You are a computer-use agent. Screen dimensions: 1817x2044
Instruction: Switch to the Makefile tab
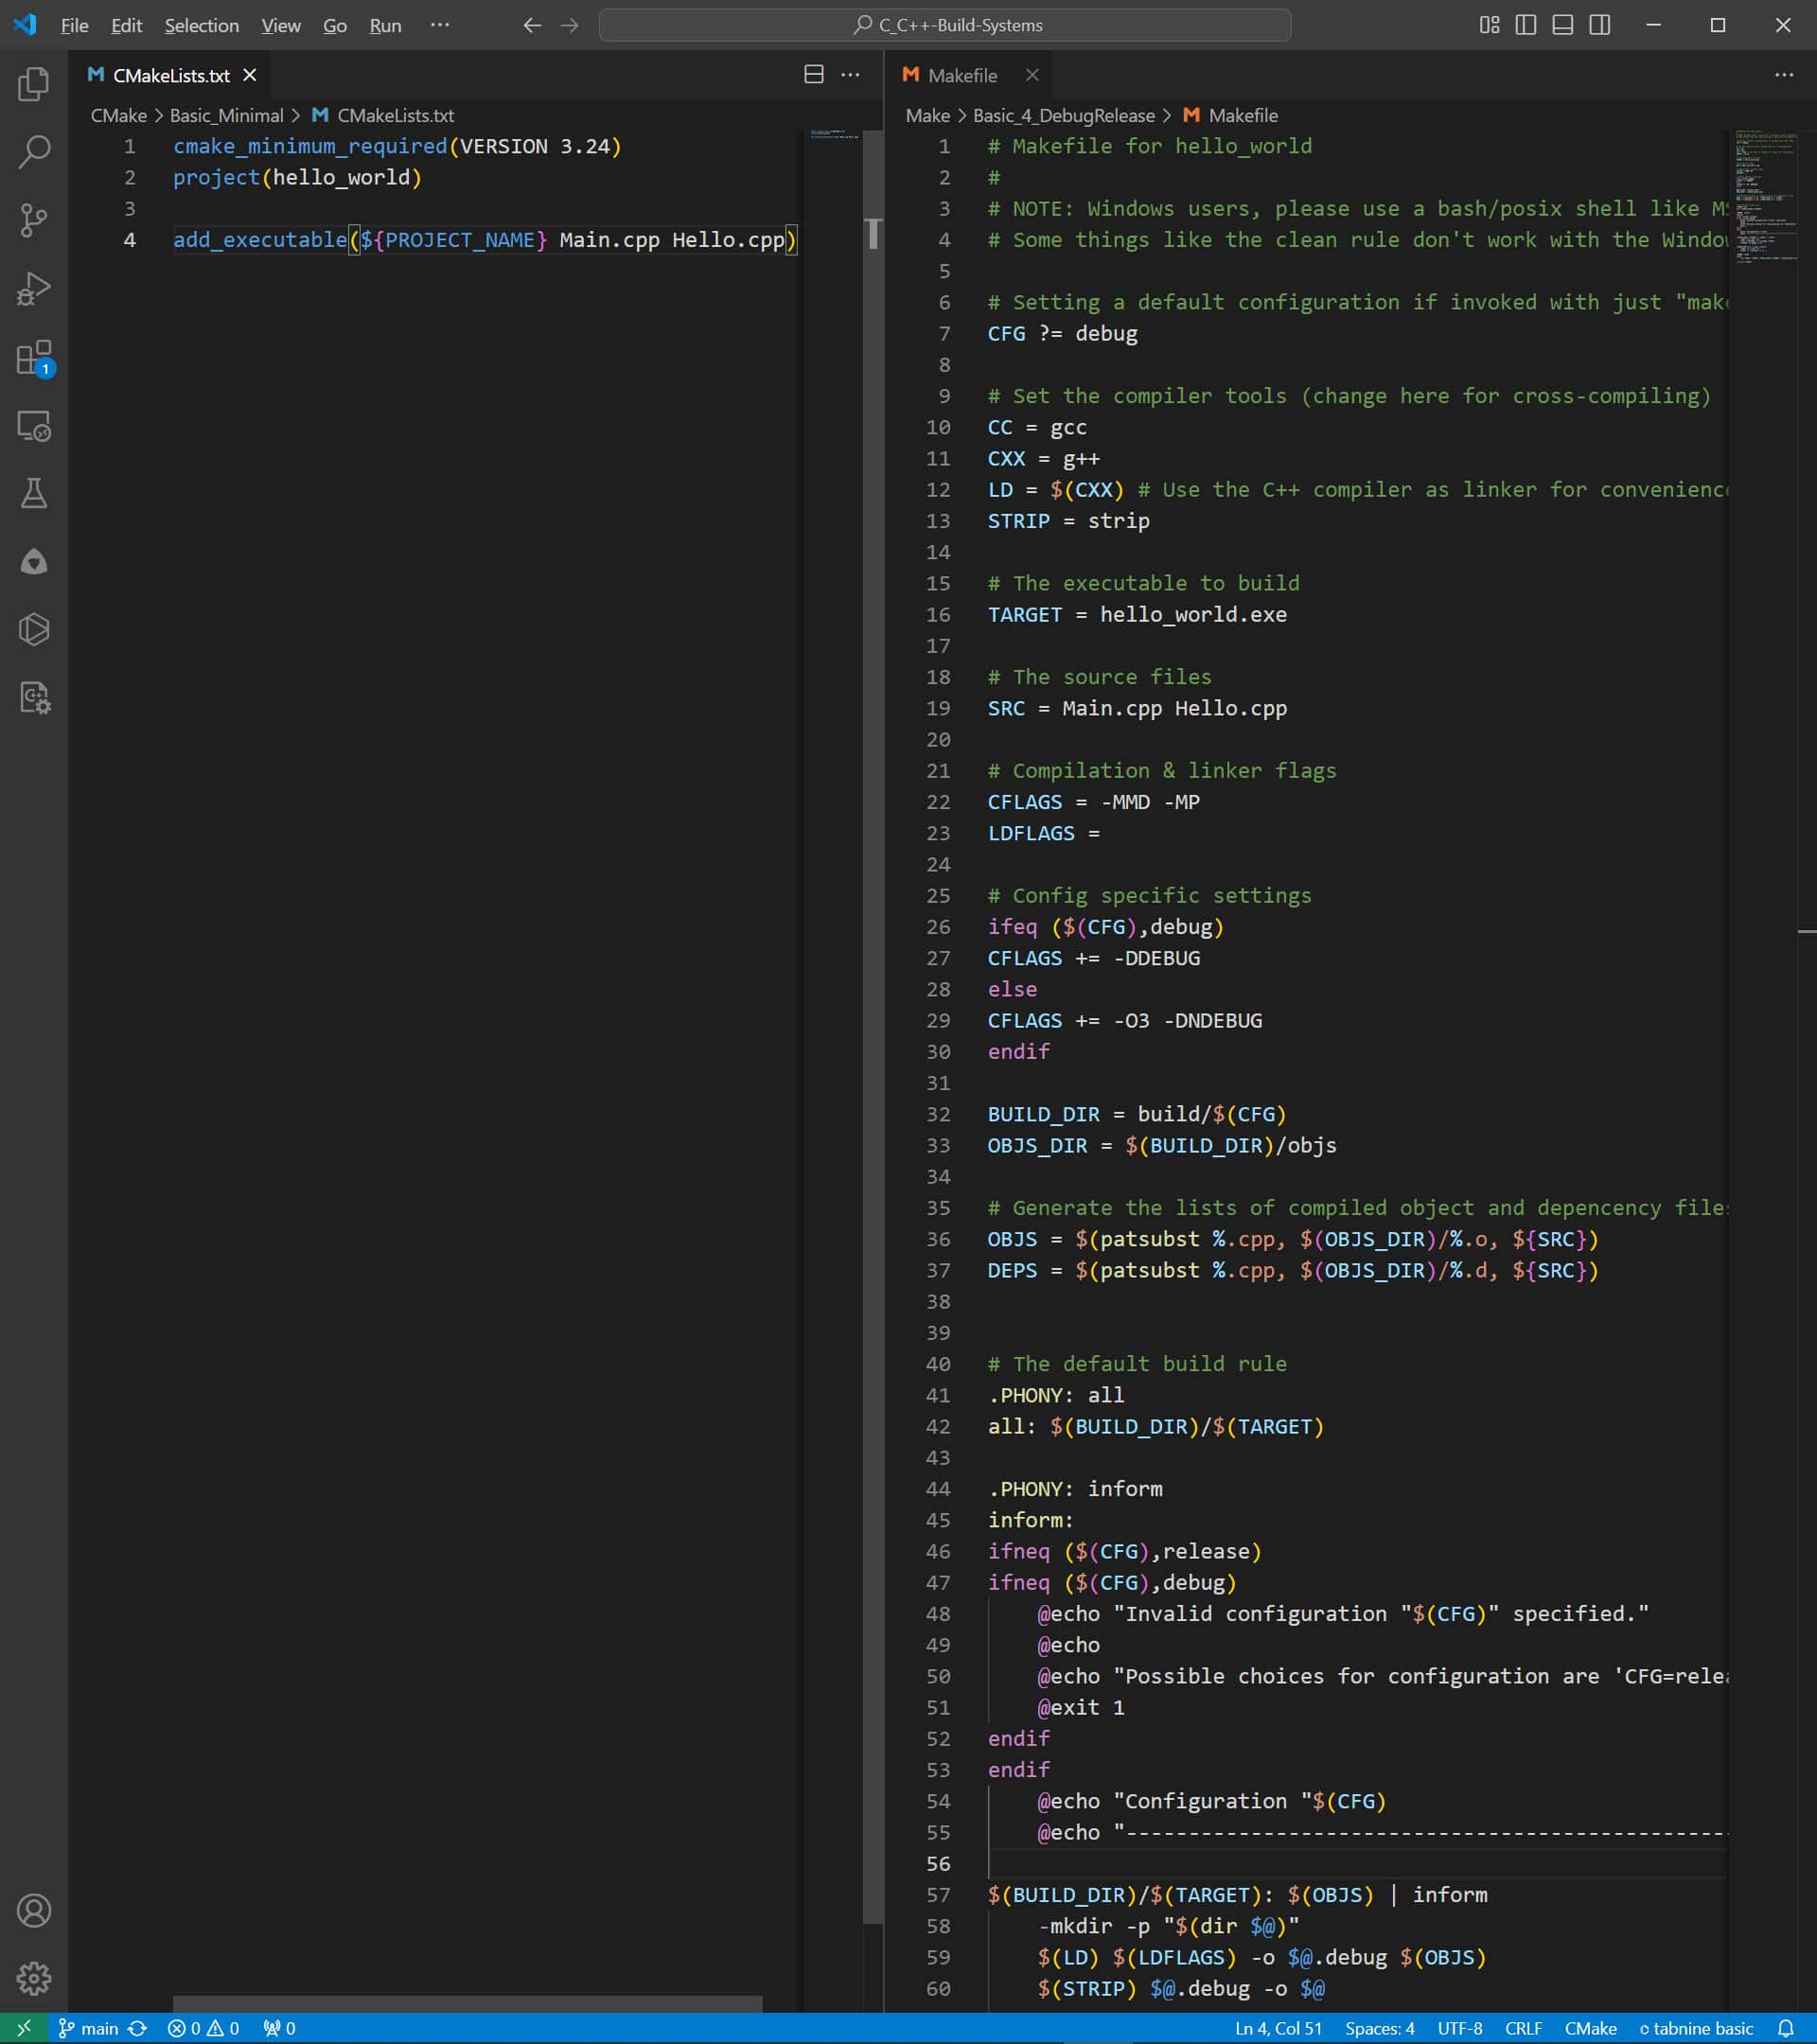961,76
